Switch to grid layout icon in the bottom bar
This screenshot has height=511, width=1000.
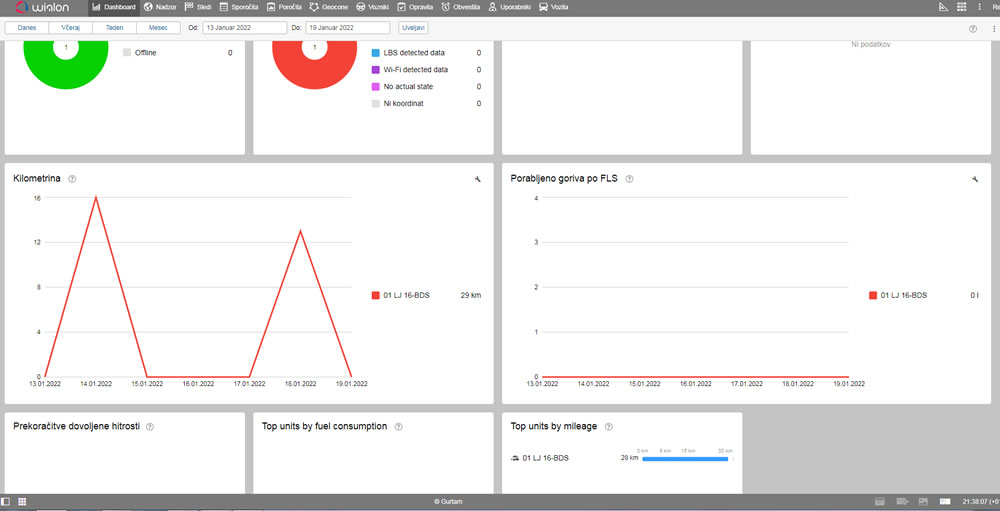click(x=22, y=502)
